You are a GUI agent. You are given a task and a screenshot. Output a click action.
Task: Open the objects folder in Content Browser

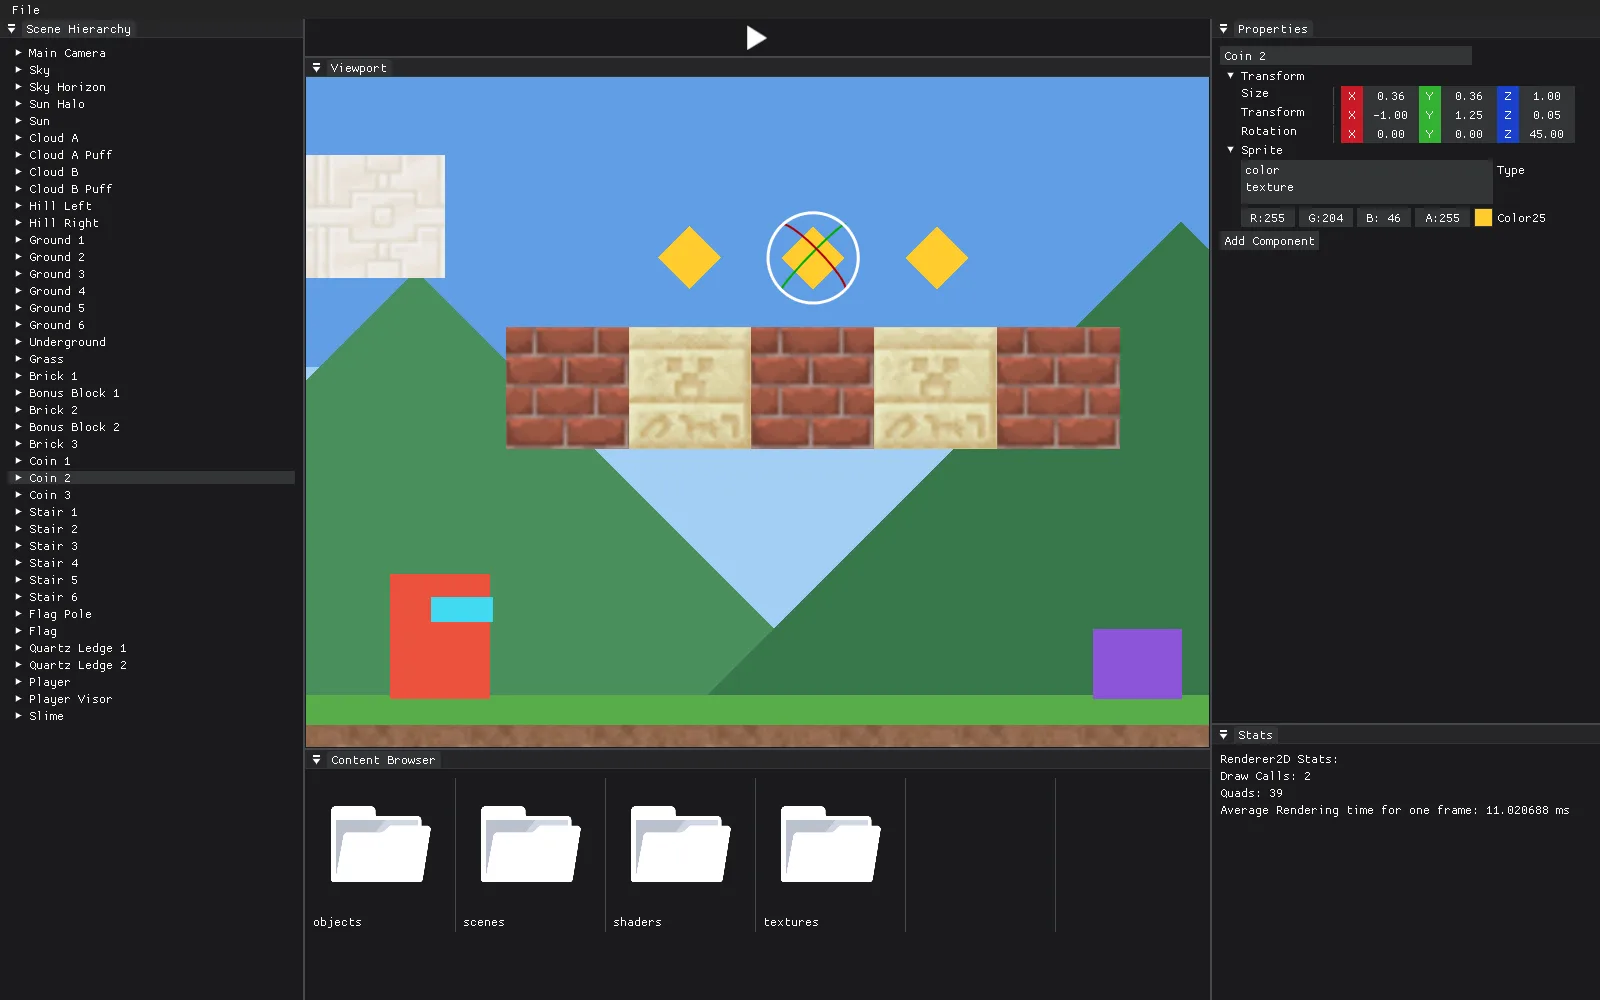click(380, 844)
